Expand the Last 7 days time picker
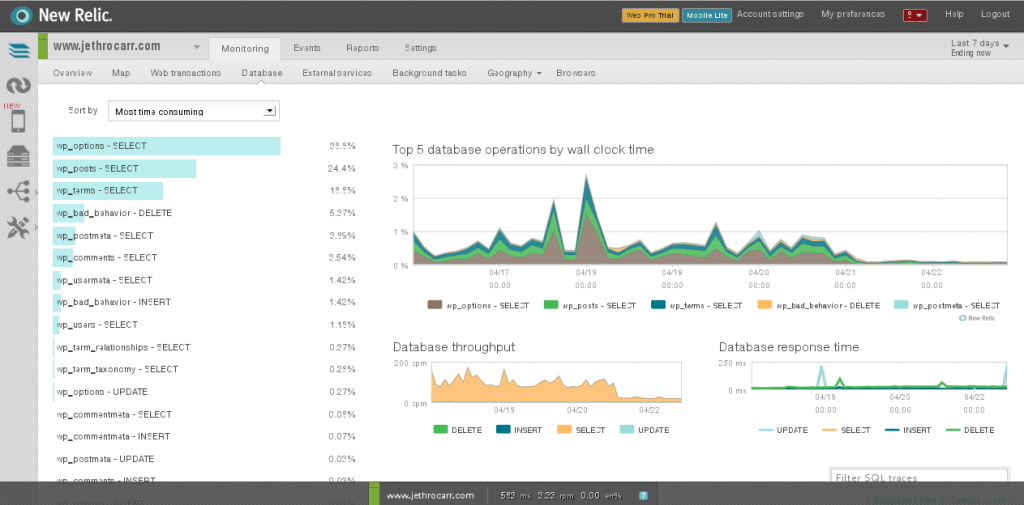 click(x=980, y=48)
